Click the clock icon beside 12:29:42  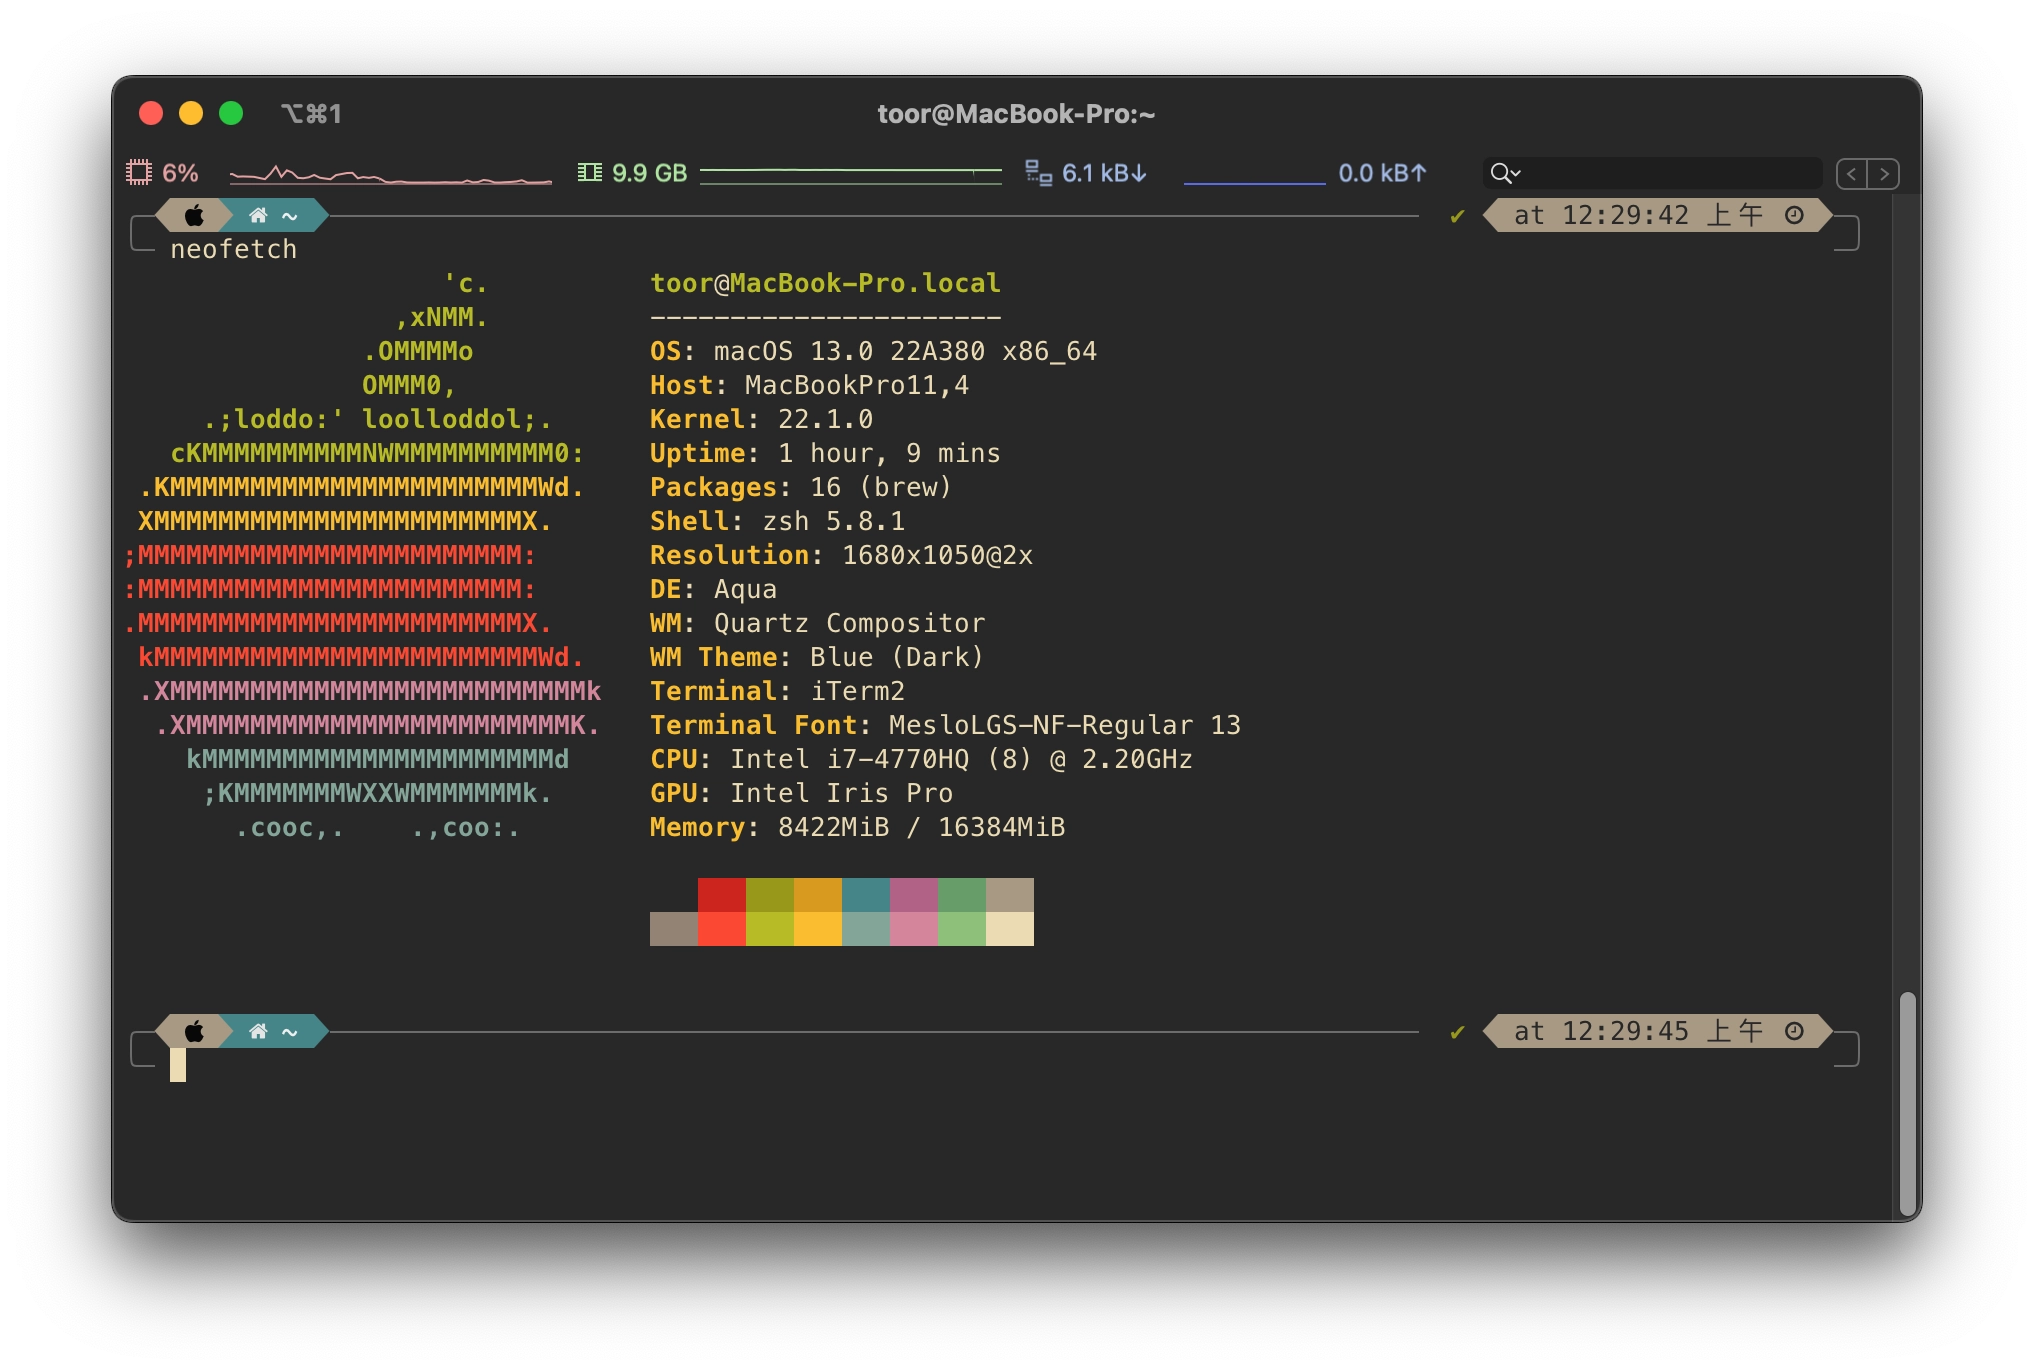(x=1794, y=215)
